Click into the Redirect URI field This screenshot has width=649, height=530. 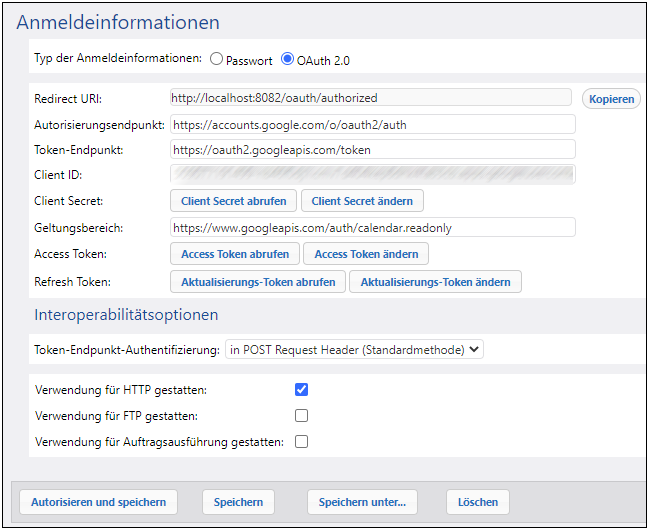coord(372,98)
